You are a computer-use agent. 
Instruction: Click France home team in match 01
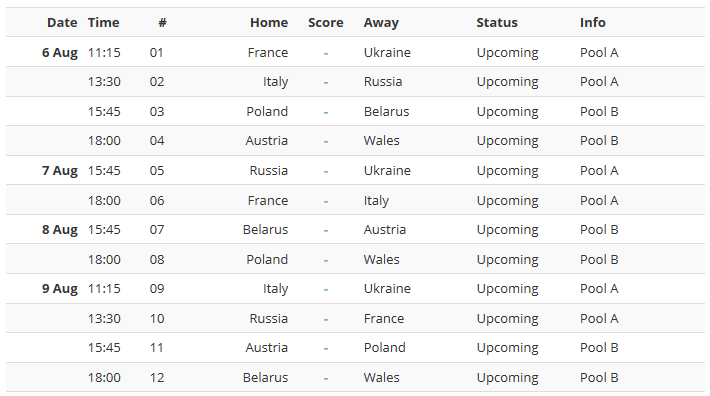pyautogui.click(x=268, y=52)
